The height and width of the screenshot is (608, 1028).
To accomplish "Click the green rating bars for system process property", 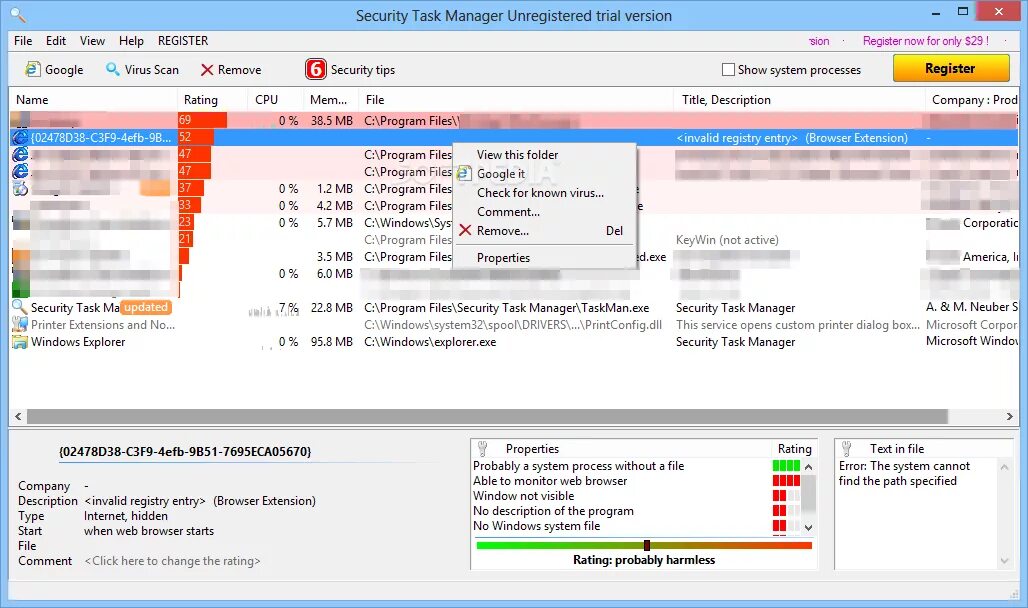I will [786, 466].
